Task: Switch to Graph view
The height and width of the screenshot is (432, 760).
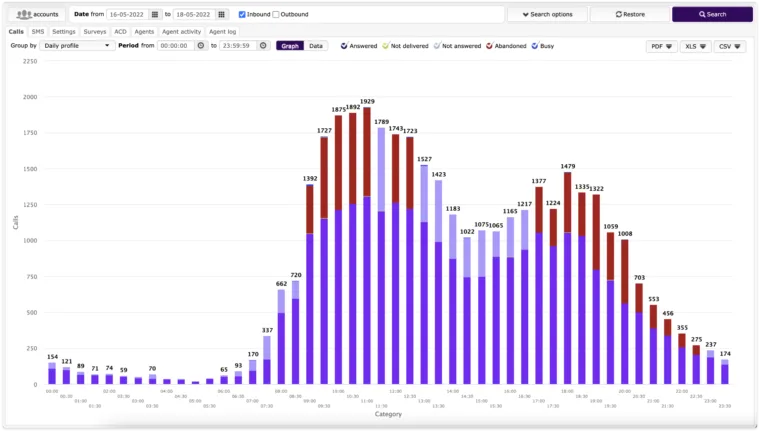Action: tap(290, 46)
